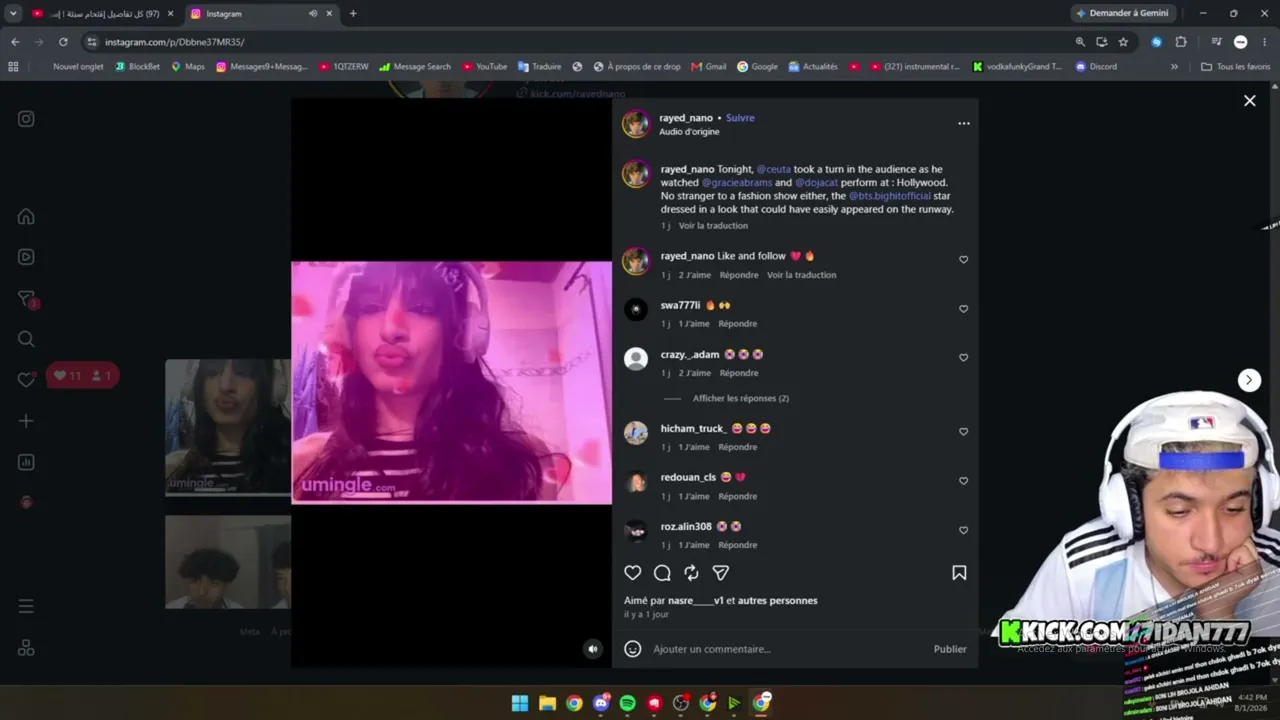The height and width of the screenshot is (720, 1280).
Task: Open the 'Tous les favoris' folder
Action: pos(1236,67)
